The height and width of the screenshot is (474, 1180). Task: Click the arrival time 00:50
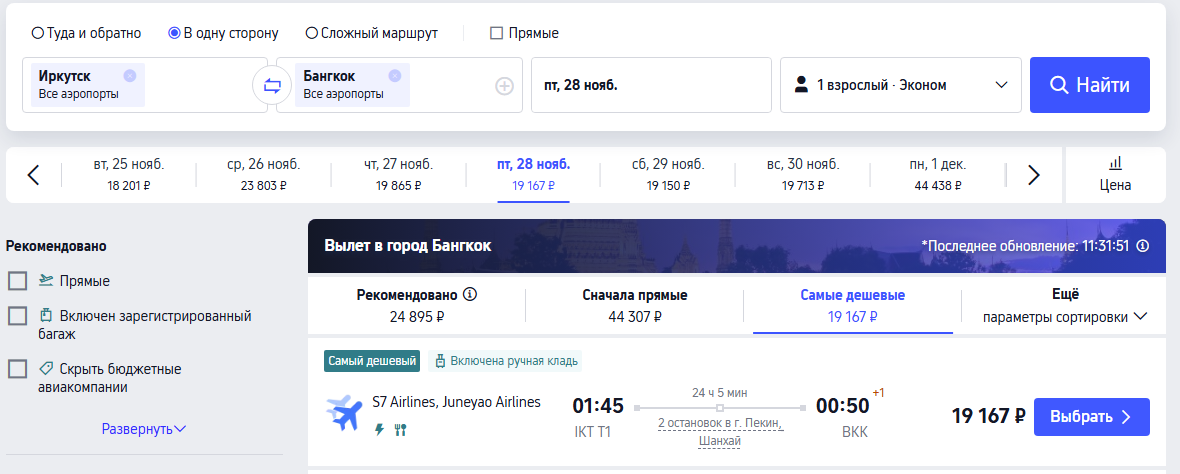[843, 406]
